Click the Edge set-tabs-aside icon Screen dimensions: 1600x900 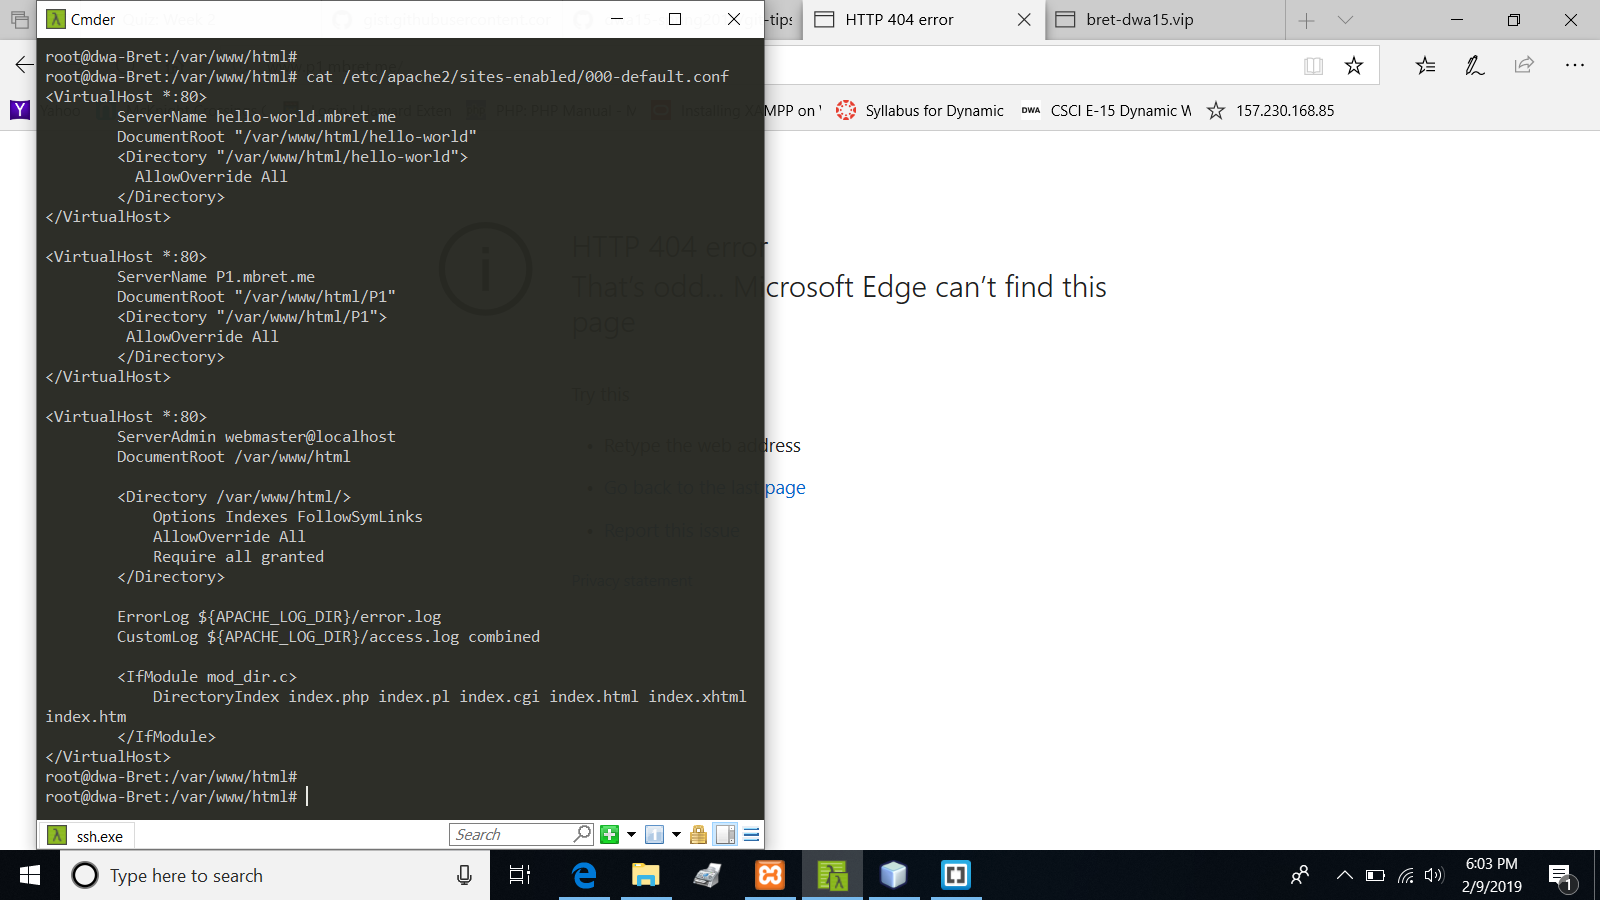point(19,19)
